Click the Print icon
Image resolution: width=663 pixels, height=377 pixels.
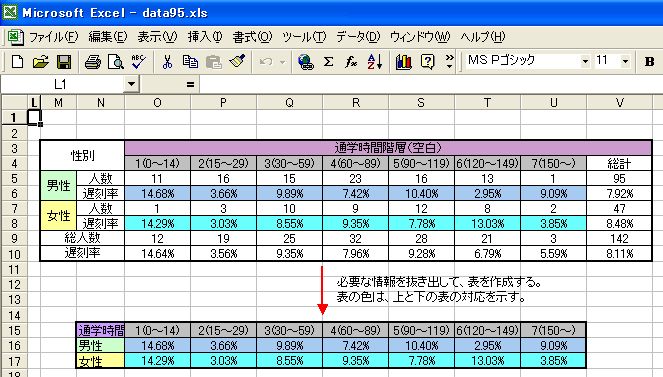[x=93, y=62]
